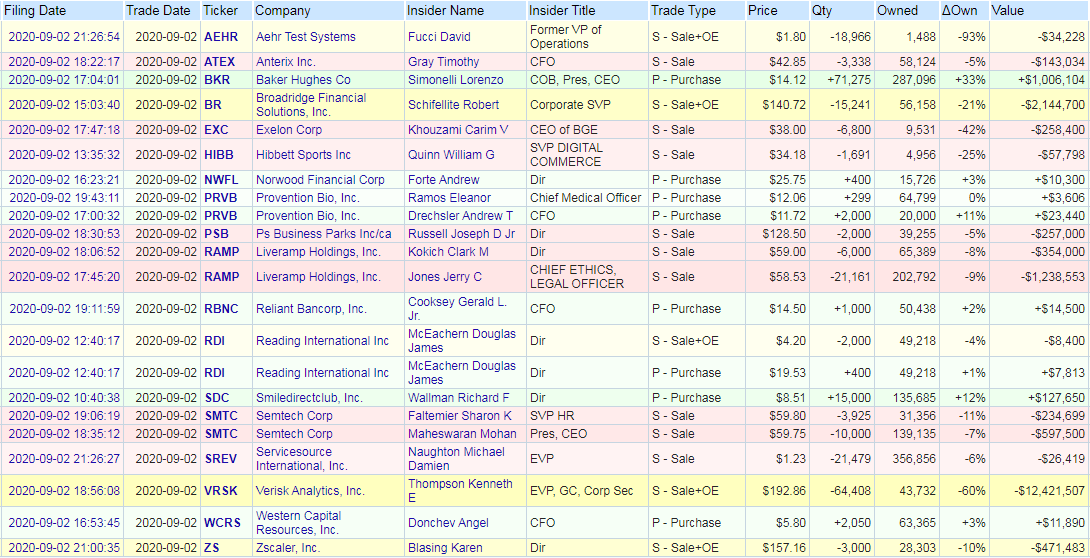The height and width of the screenshot is (558, 1090).
Task: Open the WCRS ticker link
Action: pyautogui.click(x=222, y=523)
